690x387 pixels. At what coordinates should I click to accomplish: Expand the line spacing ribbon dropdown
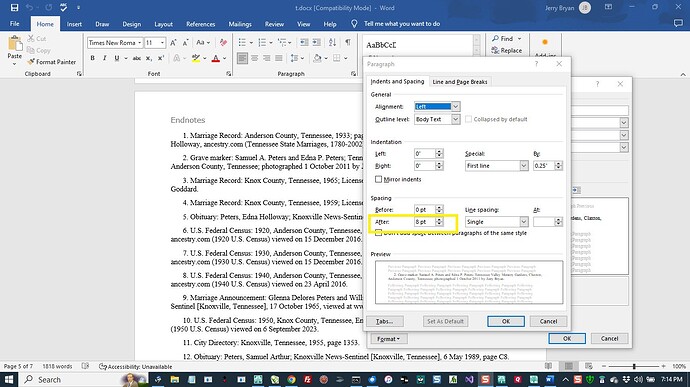(303, 58)
